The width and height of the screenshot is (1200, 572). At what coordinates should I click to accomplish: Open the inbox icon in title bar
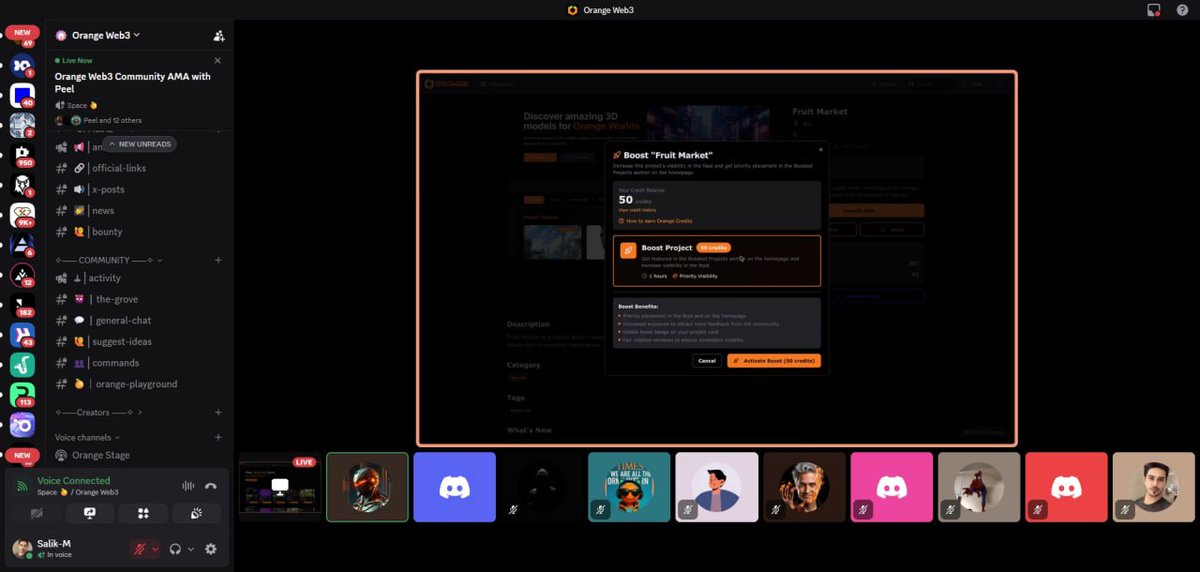coord(1154,10)
